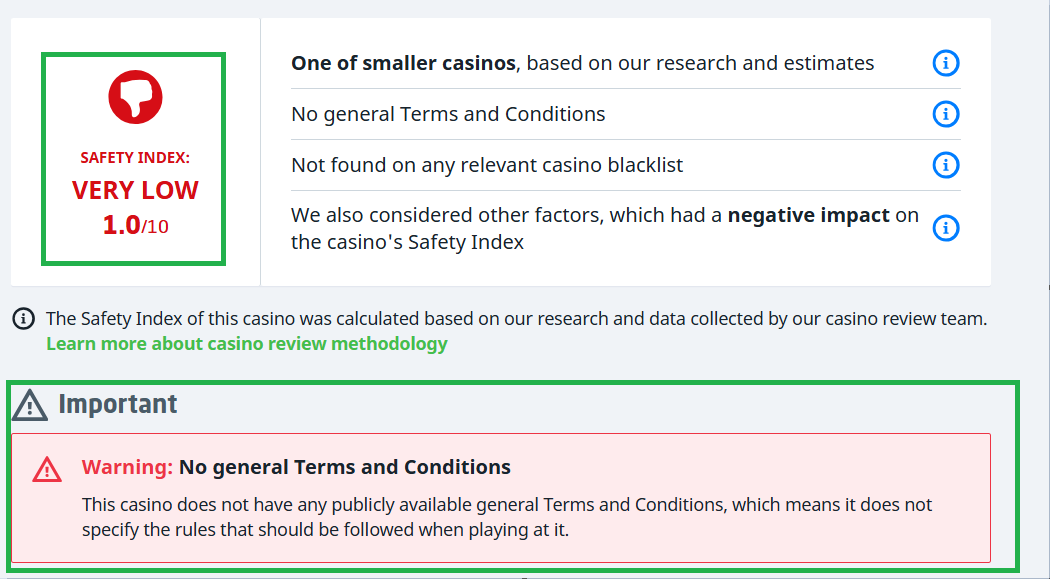Screen dimensions: 1050x579
Task: Click the Important section heading
Action: (x=117, y=404)
